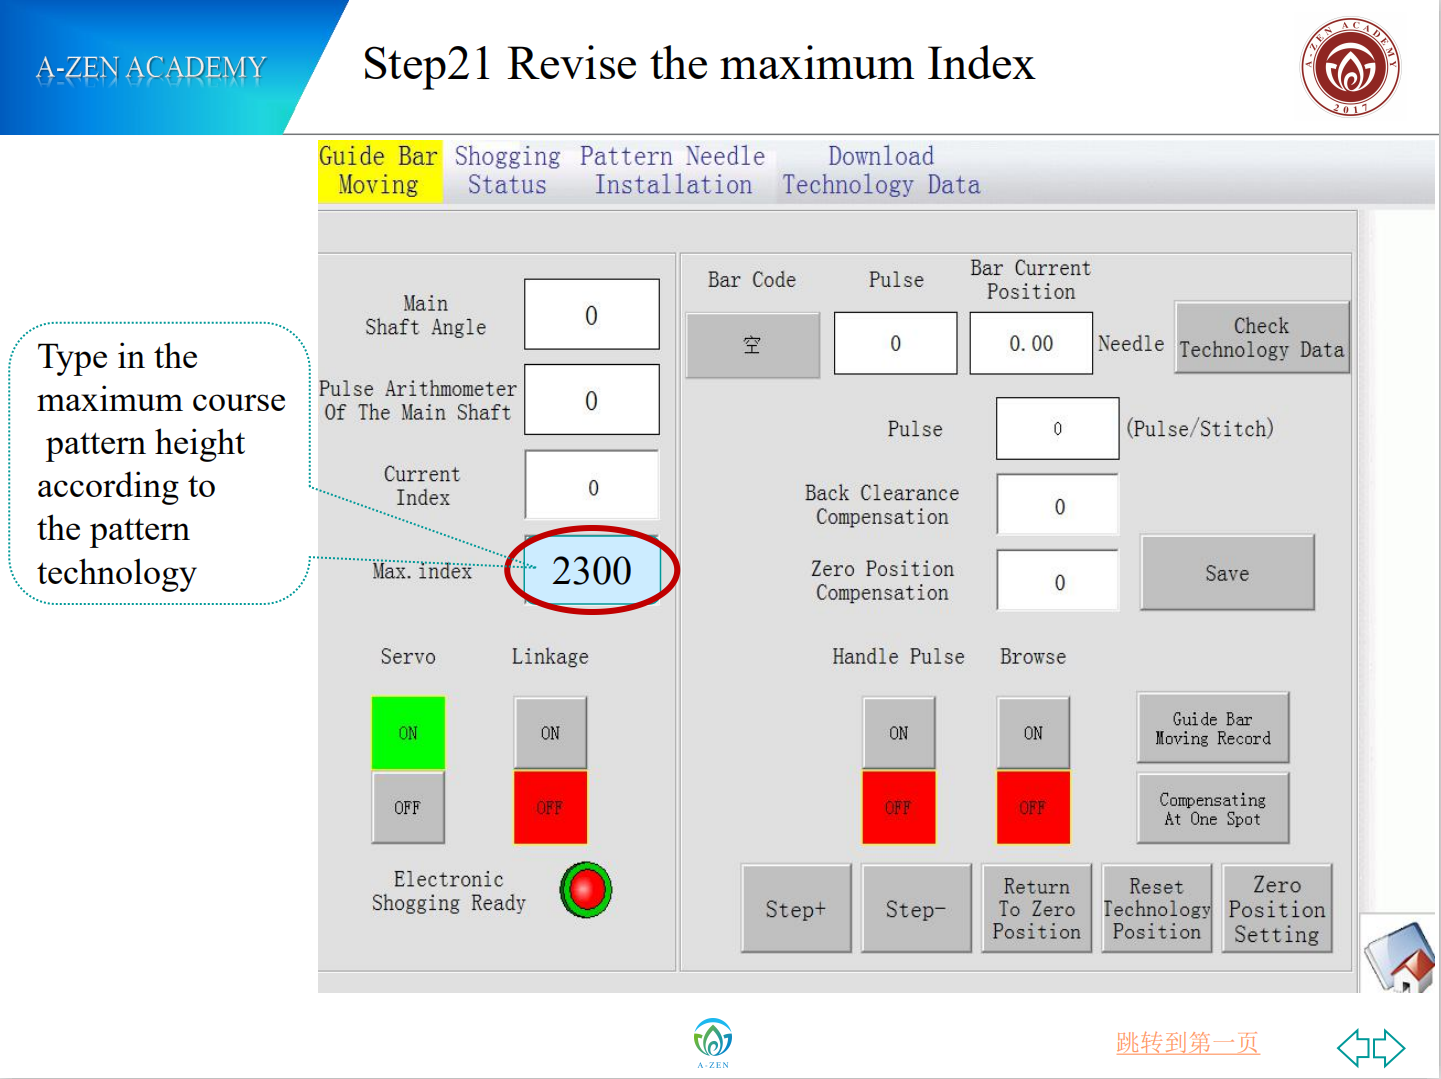Open Download Technology Data tab
The height and width of the screenshot is (1079, 1441).
coord(881,171)
